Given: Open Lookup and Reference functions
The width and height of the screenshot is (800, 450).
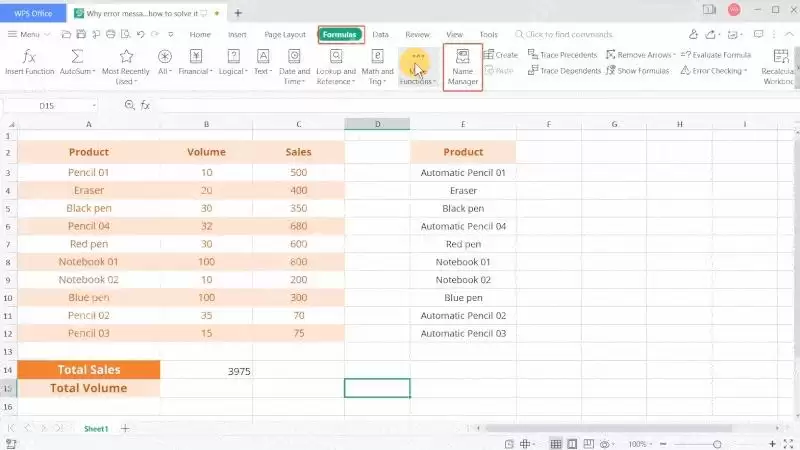Looking at the screenshot, I should 336,67.
